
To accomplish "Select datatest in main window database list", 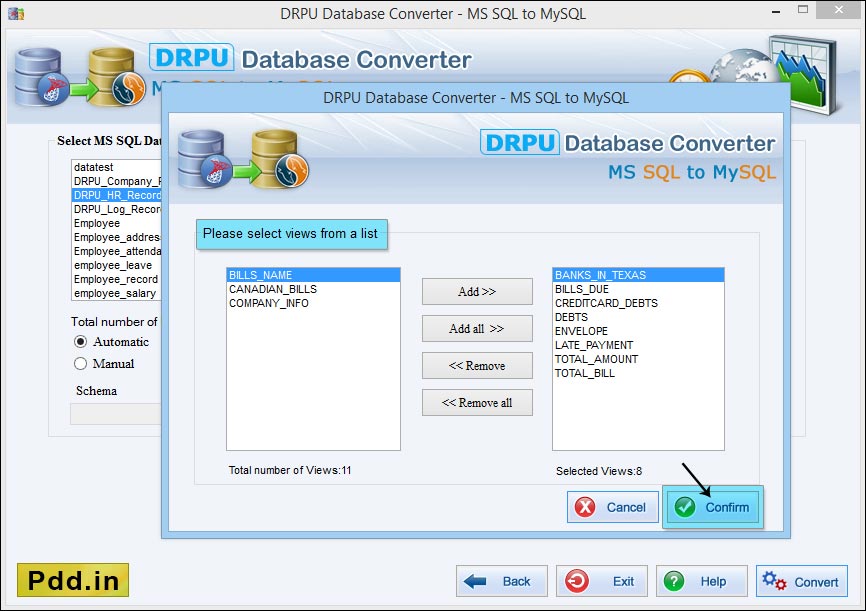I will (x=117, y=167).
